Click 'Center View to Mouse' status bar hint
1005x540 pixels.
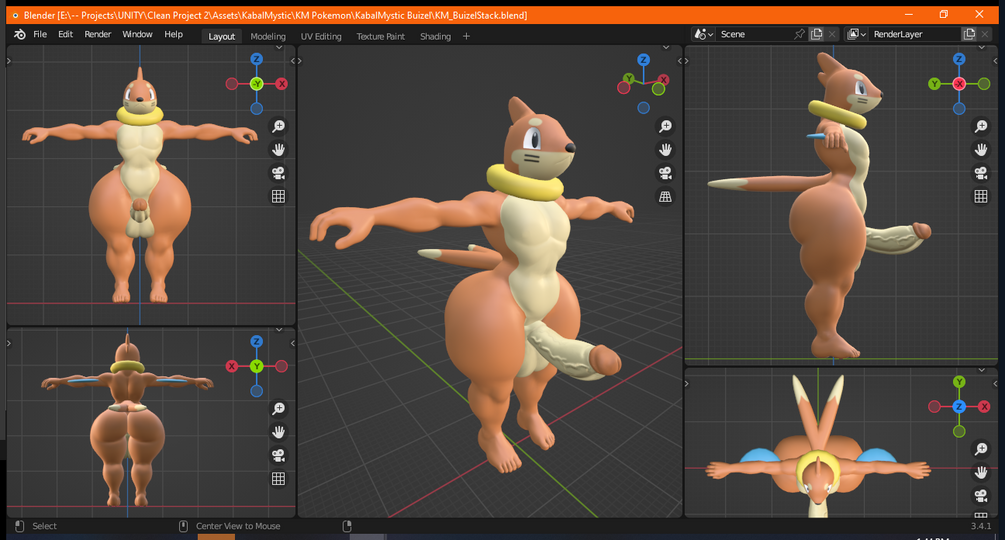point(238,526)
